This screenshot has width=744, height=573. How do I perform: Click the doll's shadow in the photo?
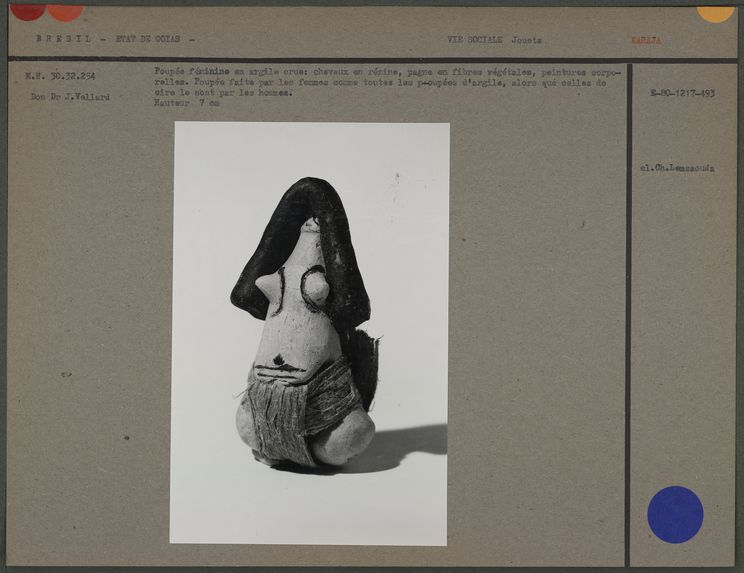(405, 448)
